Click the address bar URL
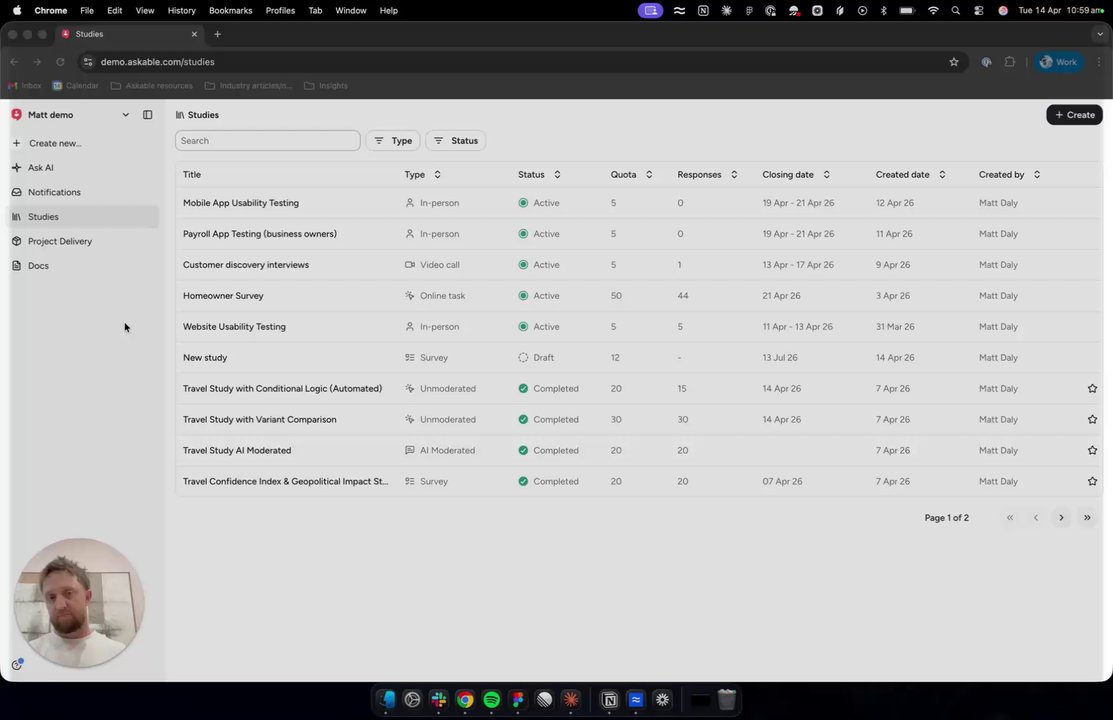1113x720 pixels. point(157,62)
